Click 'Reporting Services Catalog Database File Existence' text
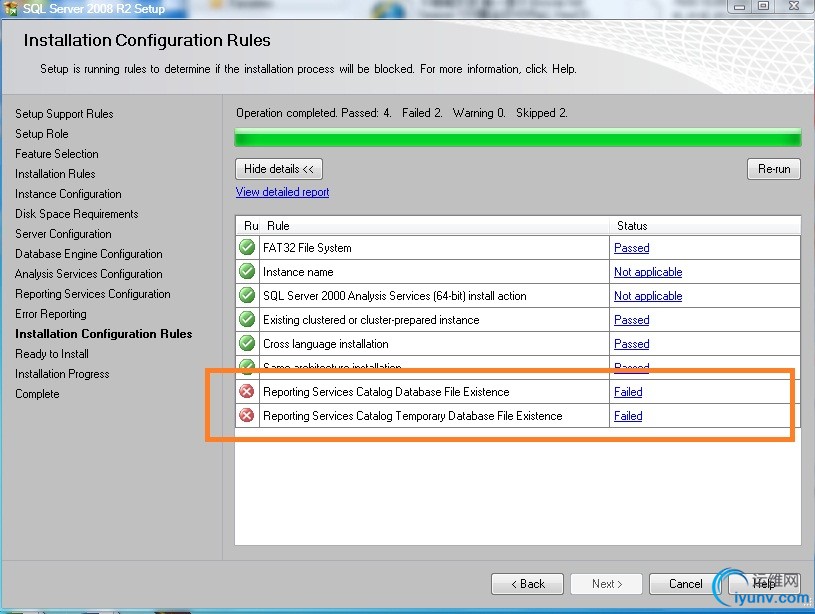This screenshot has width=815, height=614. click(x=386, y=391)
